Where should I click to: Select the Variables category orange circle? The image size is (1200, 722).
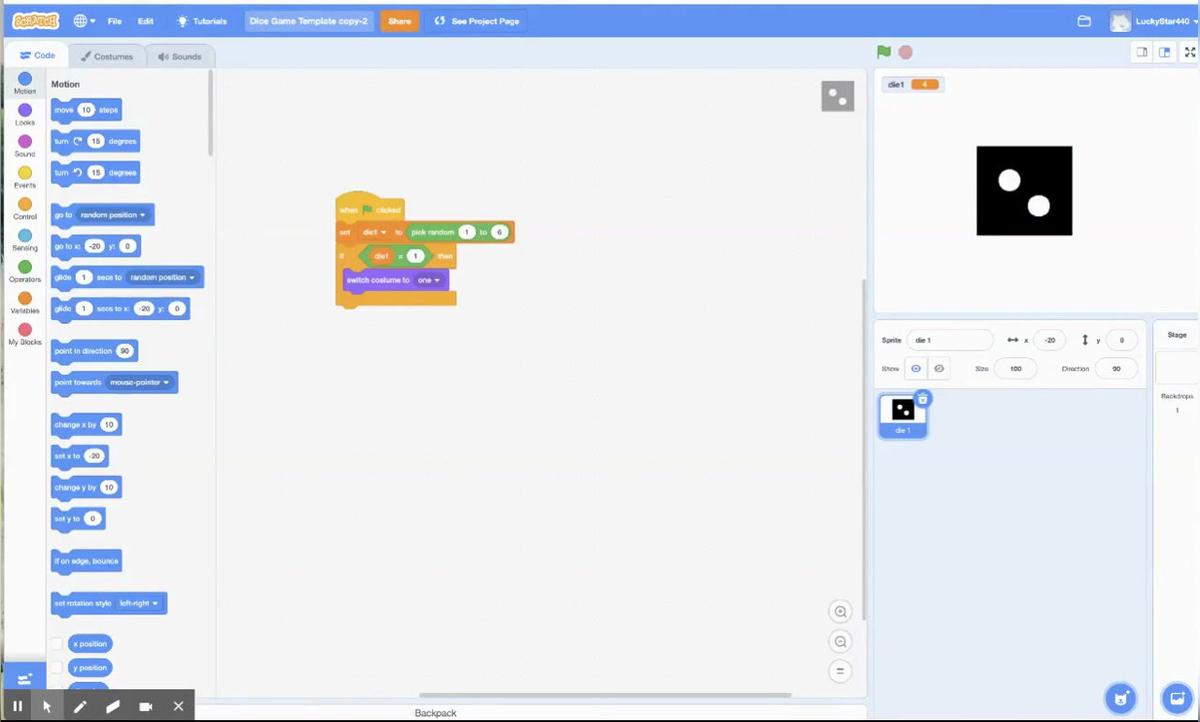pos(25,298)
